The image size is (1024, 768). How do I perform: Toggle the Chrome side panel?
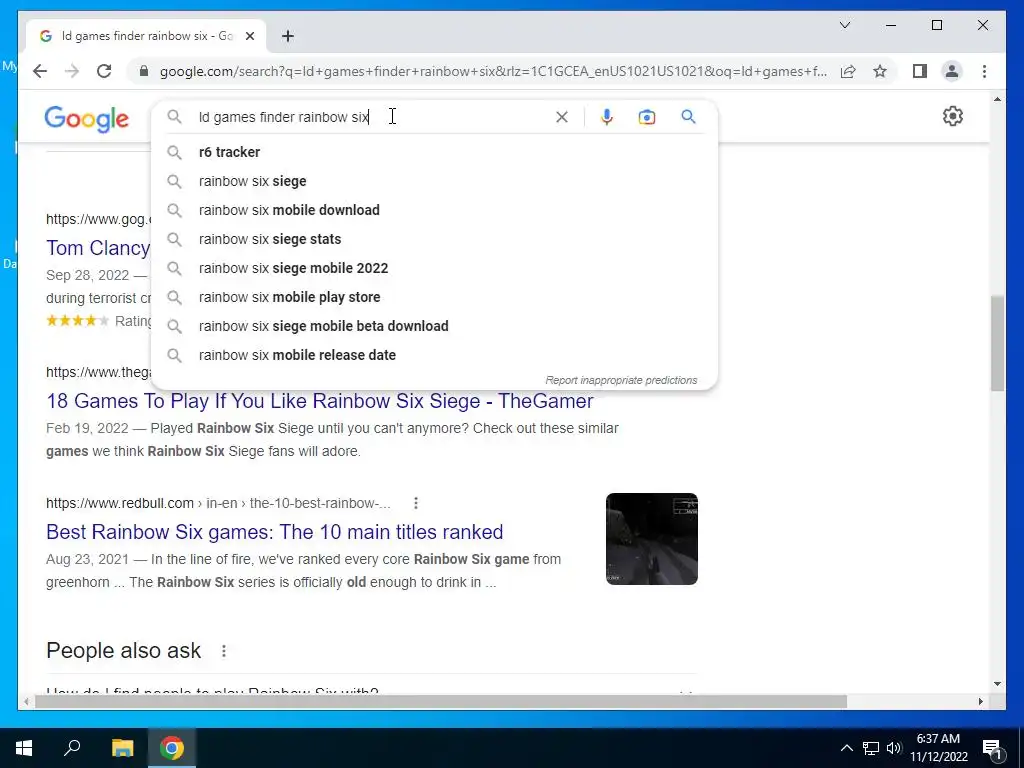tap(920, 71)
